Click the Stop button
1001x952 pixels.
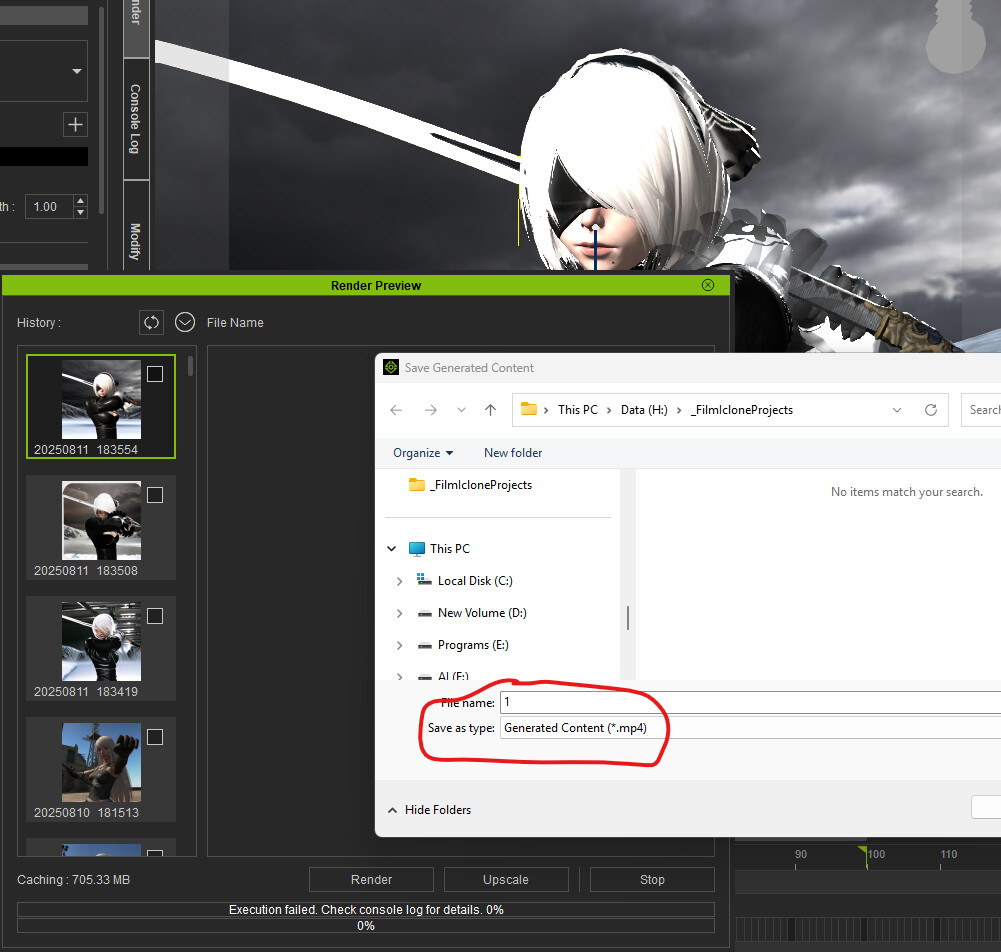652,879
